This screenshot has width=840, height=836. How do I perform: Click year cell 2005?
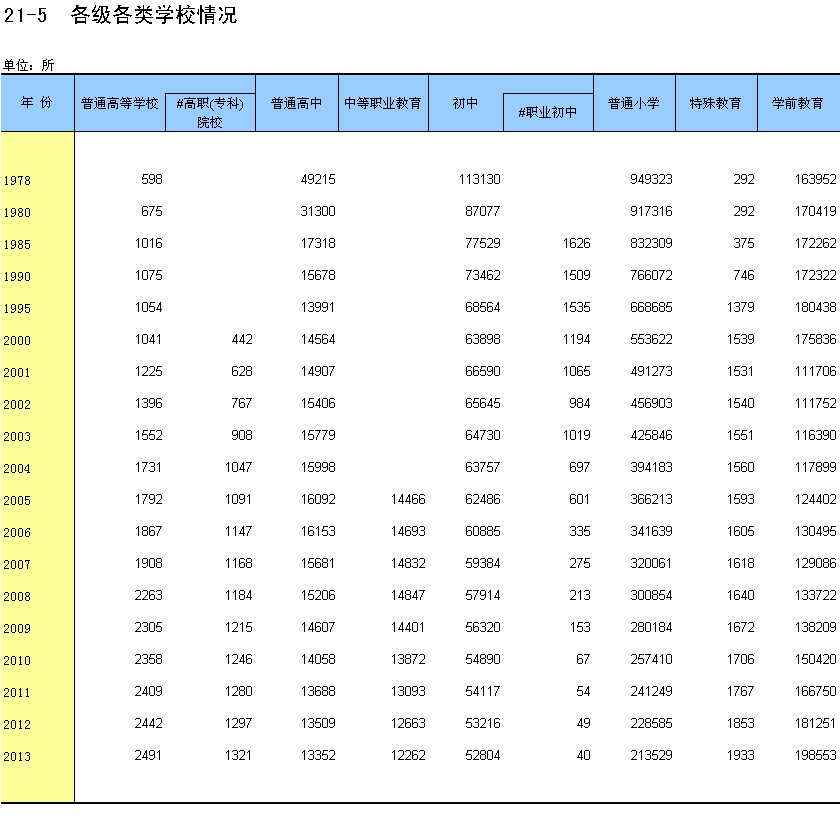(x=17, y=501)
